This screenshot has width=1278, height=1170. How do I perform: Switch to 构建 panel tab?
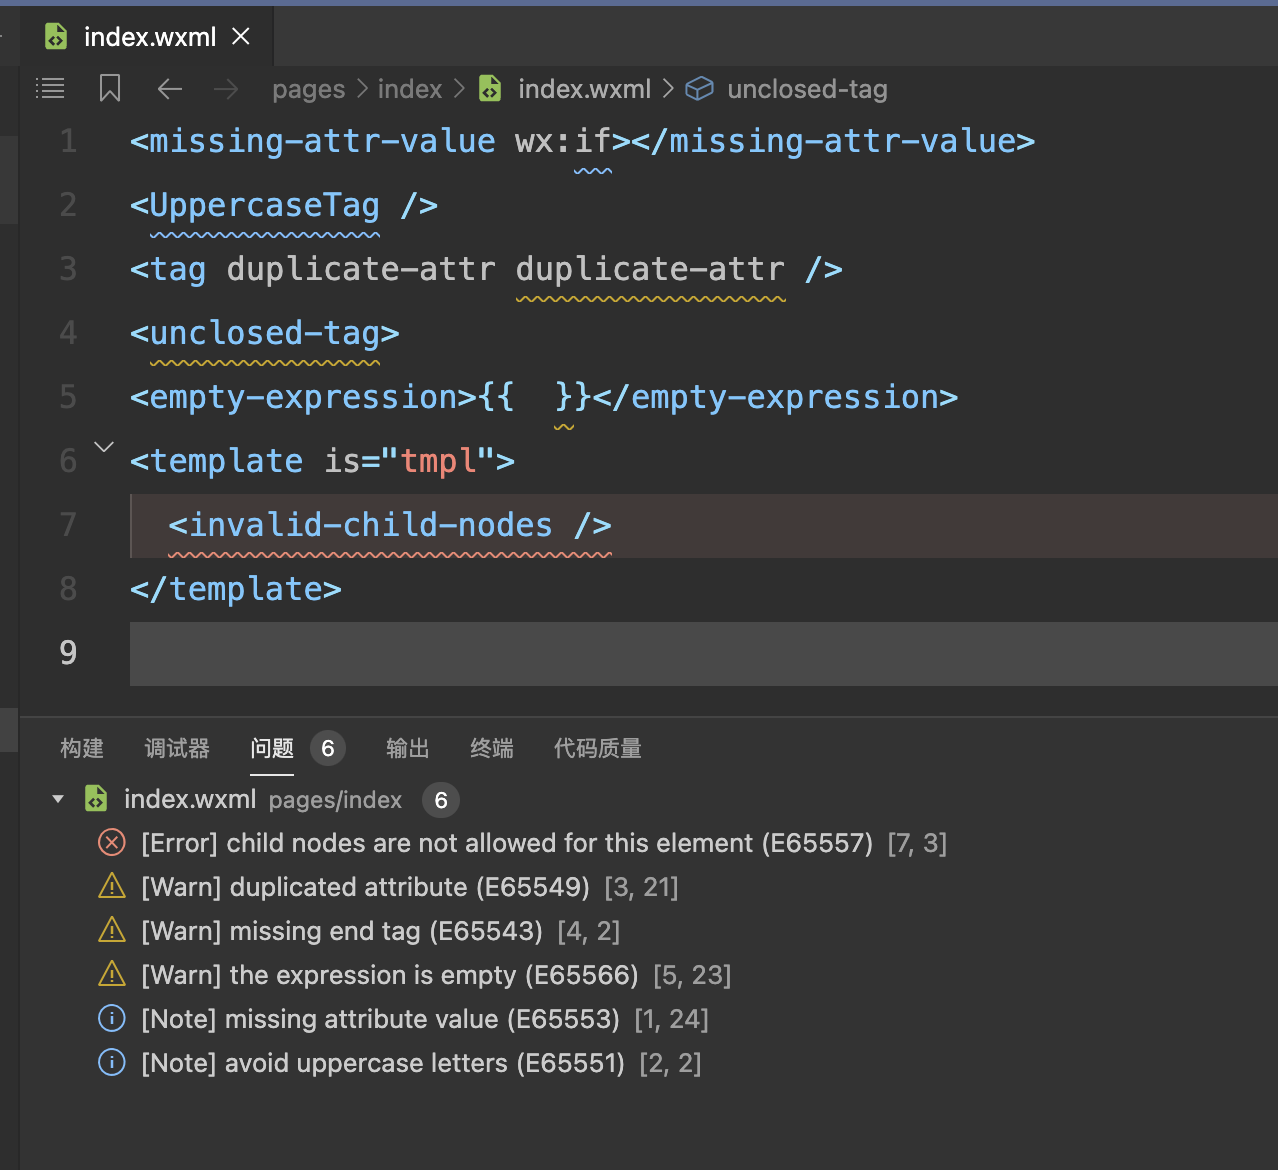click(82, 748)
